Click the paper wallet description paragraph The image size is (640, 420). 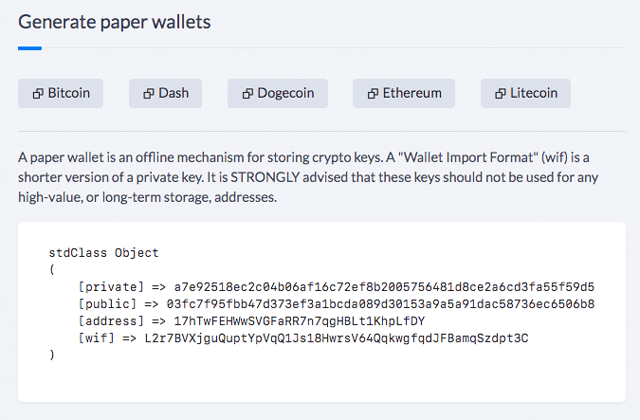308,177
